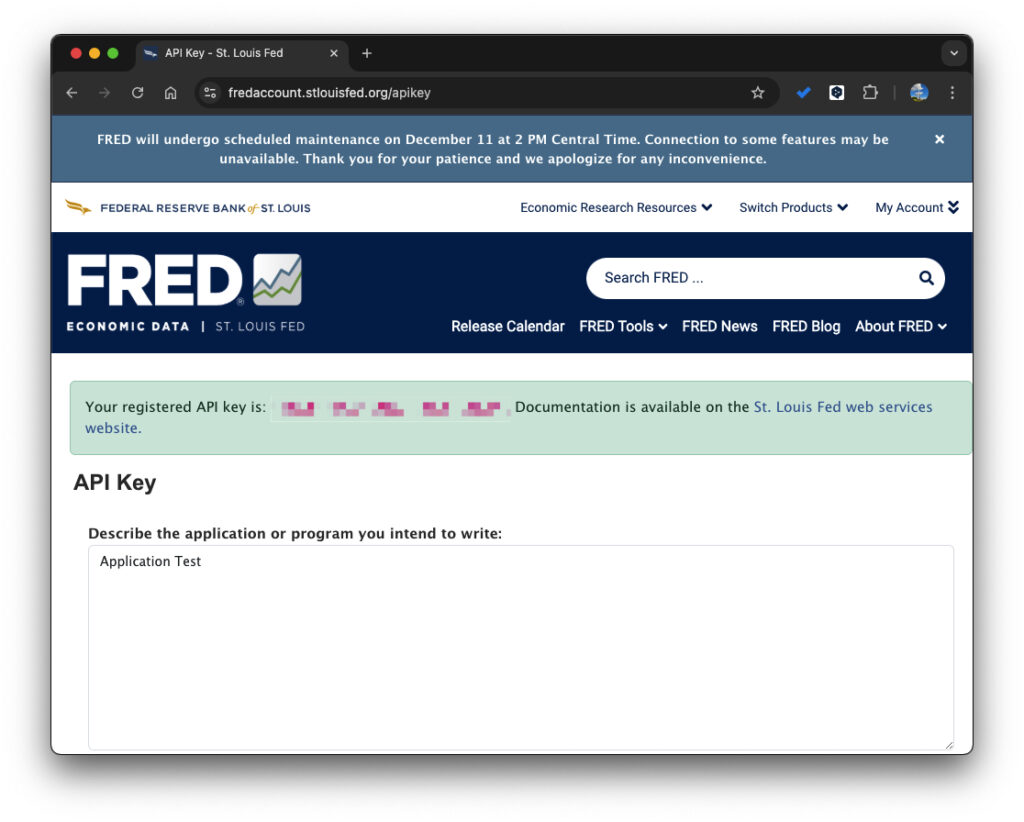The image size is (1024, 822).
Task: Open St. Louis Fed web services website link
Action: pos(843,407)
